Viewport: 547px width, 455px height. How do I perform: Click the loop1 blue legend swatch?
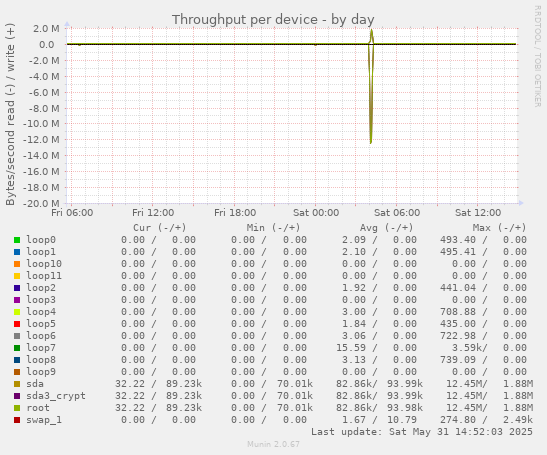pyautogui.click(x=17, y=252)
